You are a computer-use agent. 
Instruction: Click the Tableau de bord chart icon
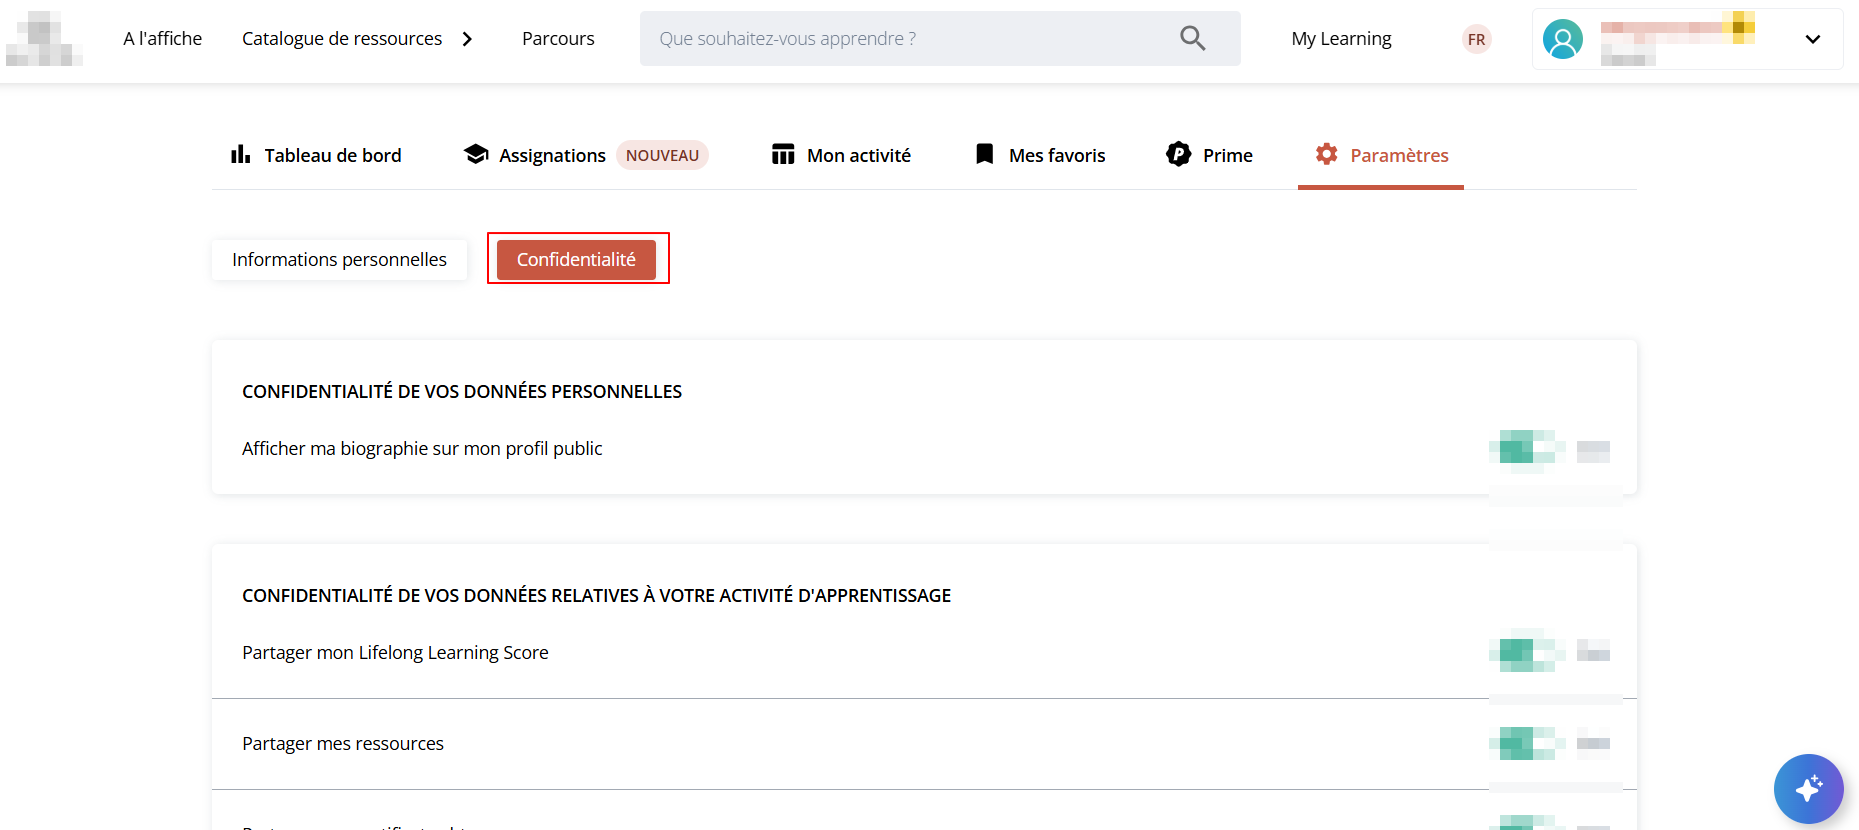pos(241,154)
